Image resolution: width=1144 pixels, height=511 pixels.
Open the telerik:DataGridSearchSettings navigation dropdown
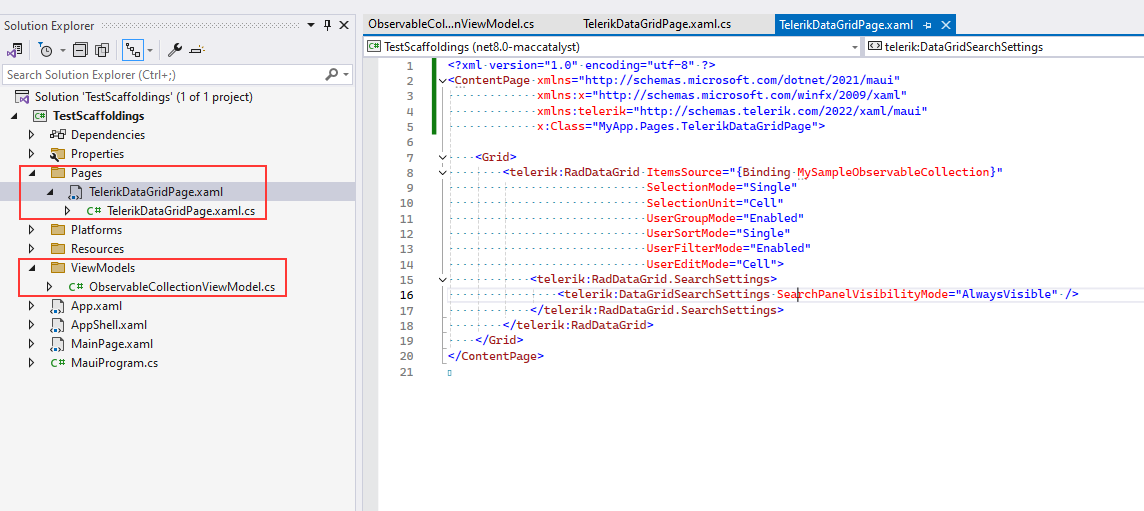coord(1005,47)
